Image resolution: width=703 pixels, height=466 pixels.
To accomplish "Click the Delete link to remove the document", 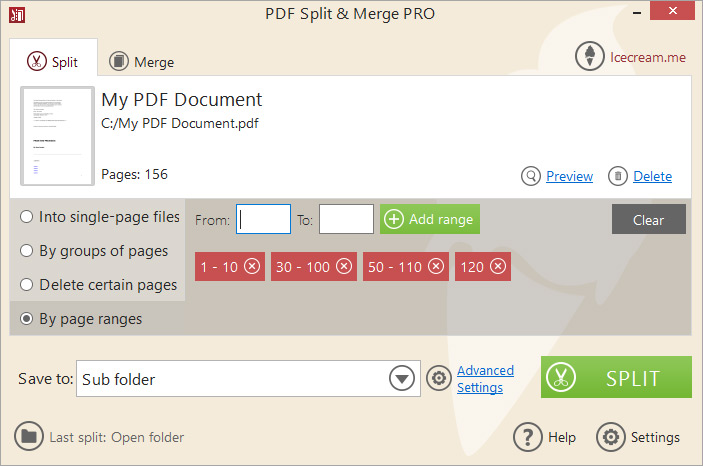I will pos(652,176).
